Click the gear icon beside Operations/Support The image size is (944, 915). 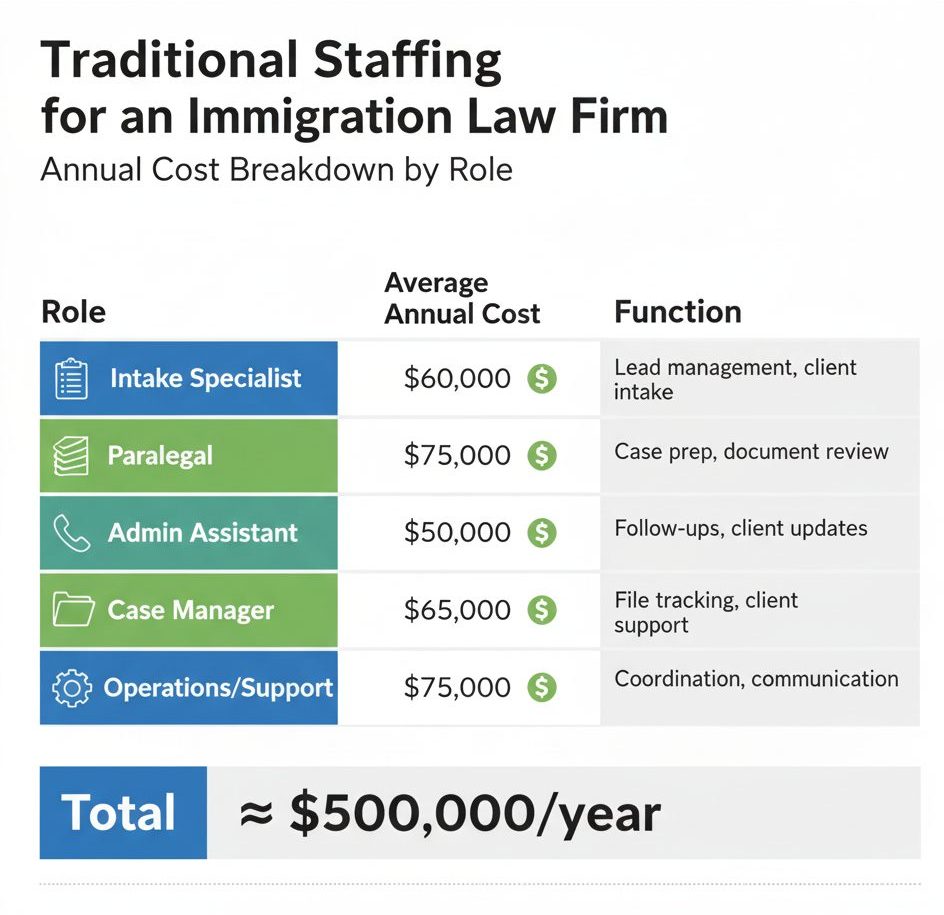(x=70, y=687)
